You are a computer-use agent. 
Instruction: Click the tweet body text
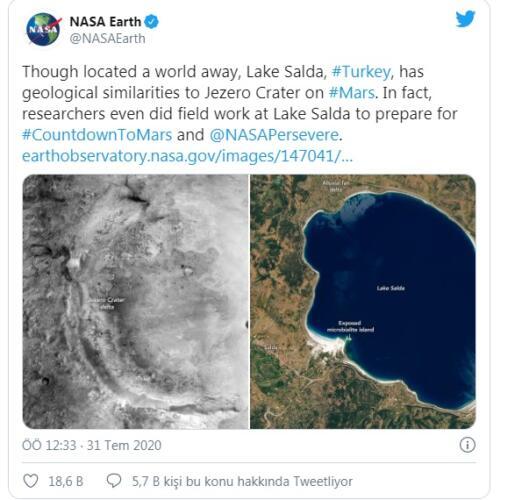click(240, 103)
